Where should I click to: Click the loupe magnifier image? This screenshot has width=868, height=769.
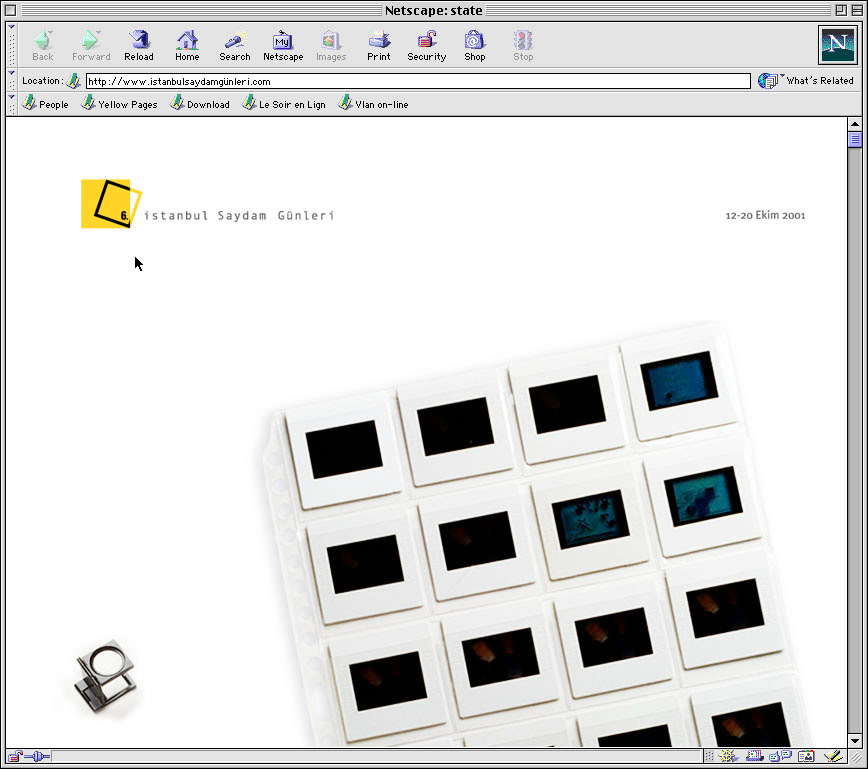[106, 676]
